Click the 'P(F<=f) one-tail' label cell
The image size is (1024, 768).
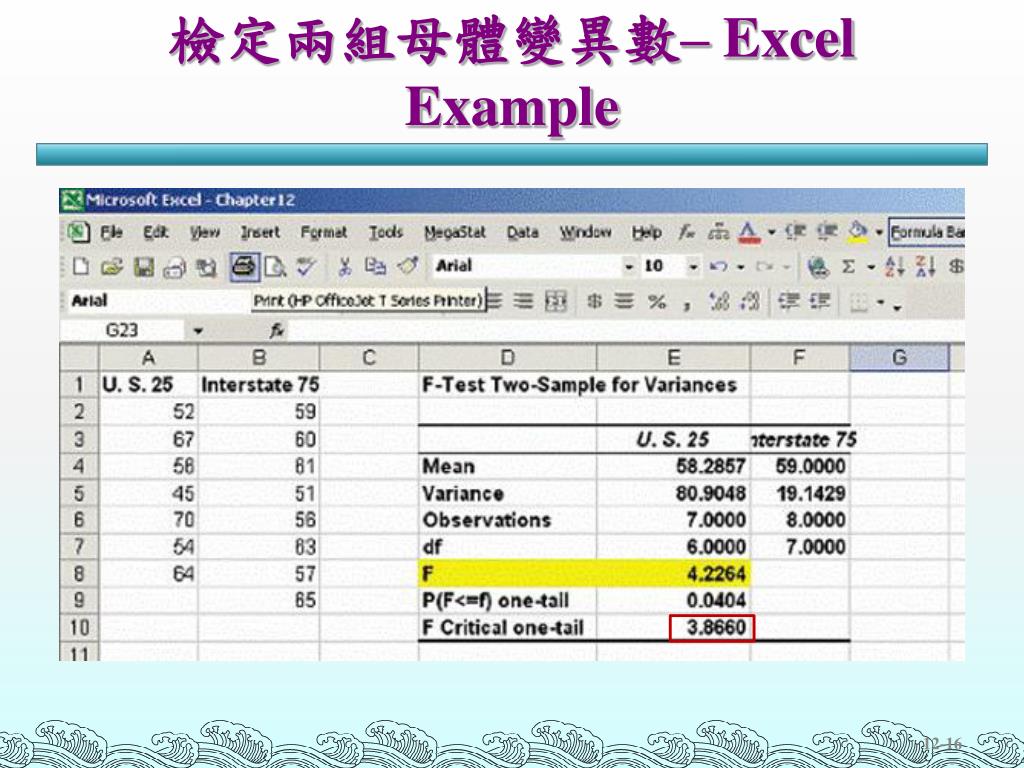tap(507, 600)
